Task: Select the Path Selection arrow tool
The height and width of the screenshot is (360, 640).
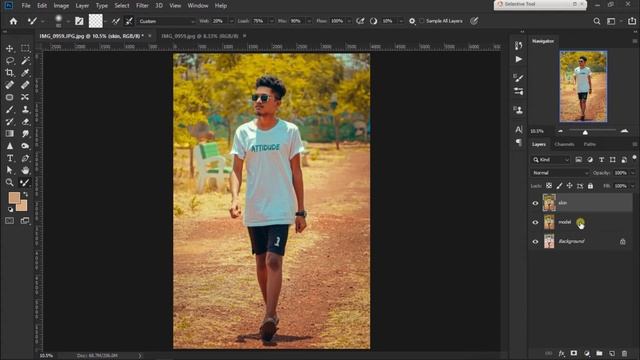Action: pyautogui.click(x=9, y=170)
